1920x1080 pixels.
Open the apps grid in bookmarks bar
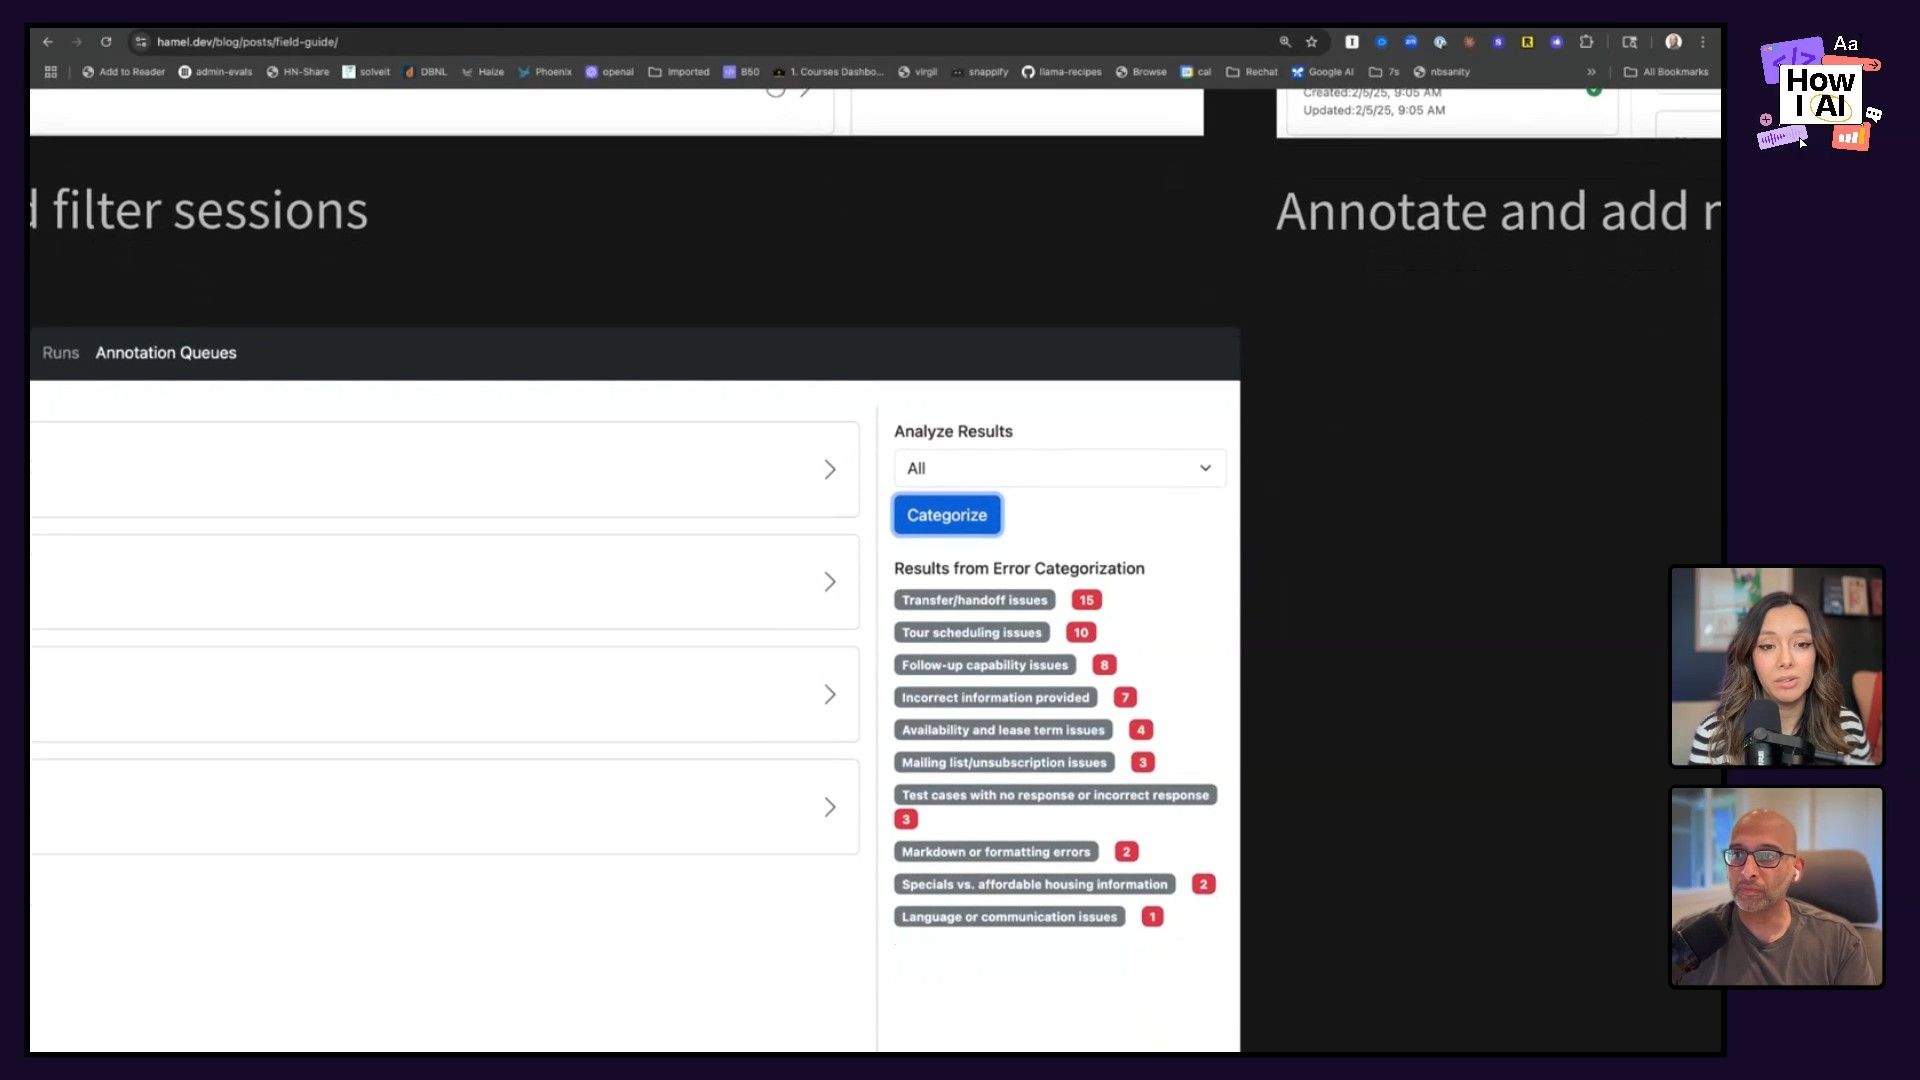point(51,72)
